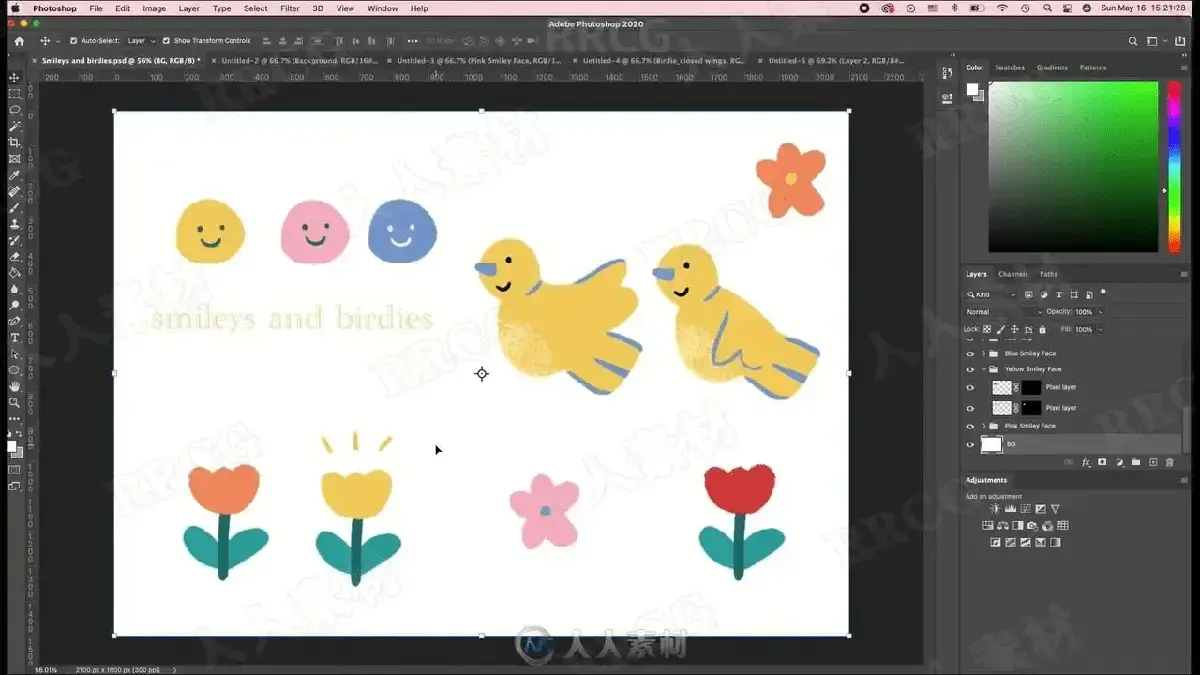The image size is (1200, 675).
Task: Select the BG layer thumbnail
Action: pos(991,444)
